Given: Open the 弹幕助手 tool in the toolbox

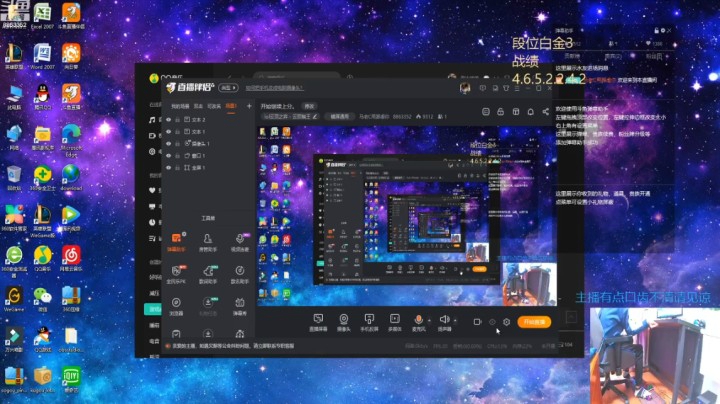Looking at the screenshot, I should tap(176, 242).
